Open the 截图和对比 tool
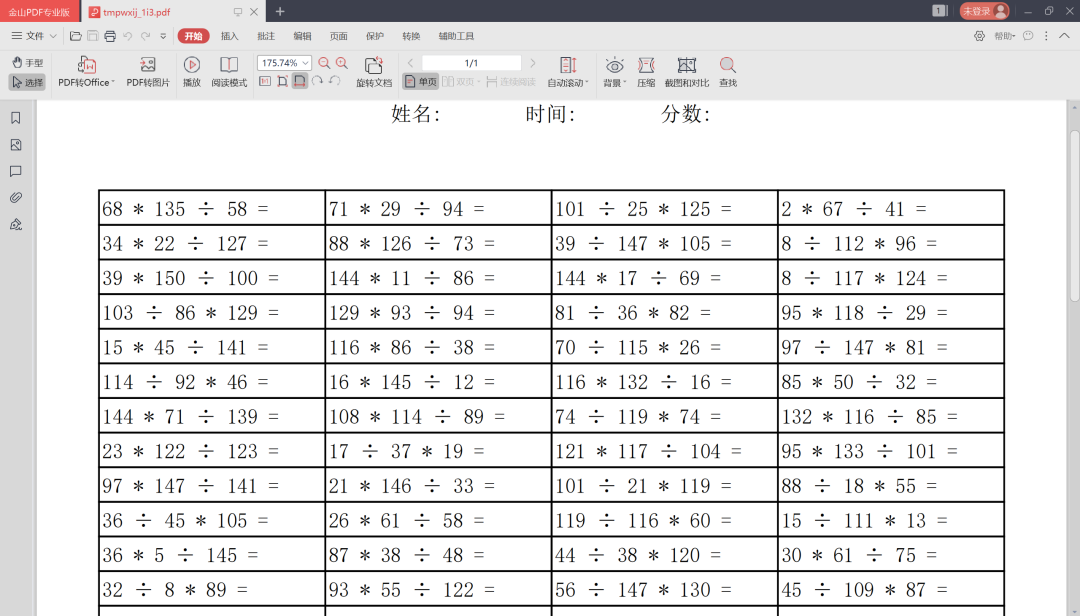This screenshot has width=1080, height=616. point(687,66)
